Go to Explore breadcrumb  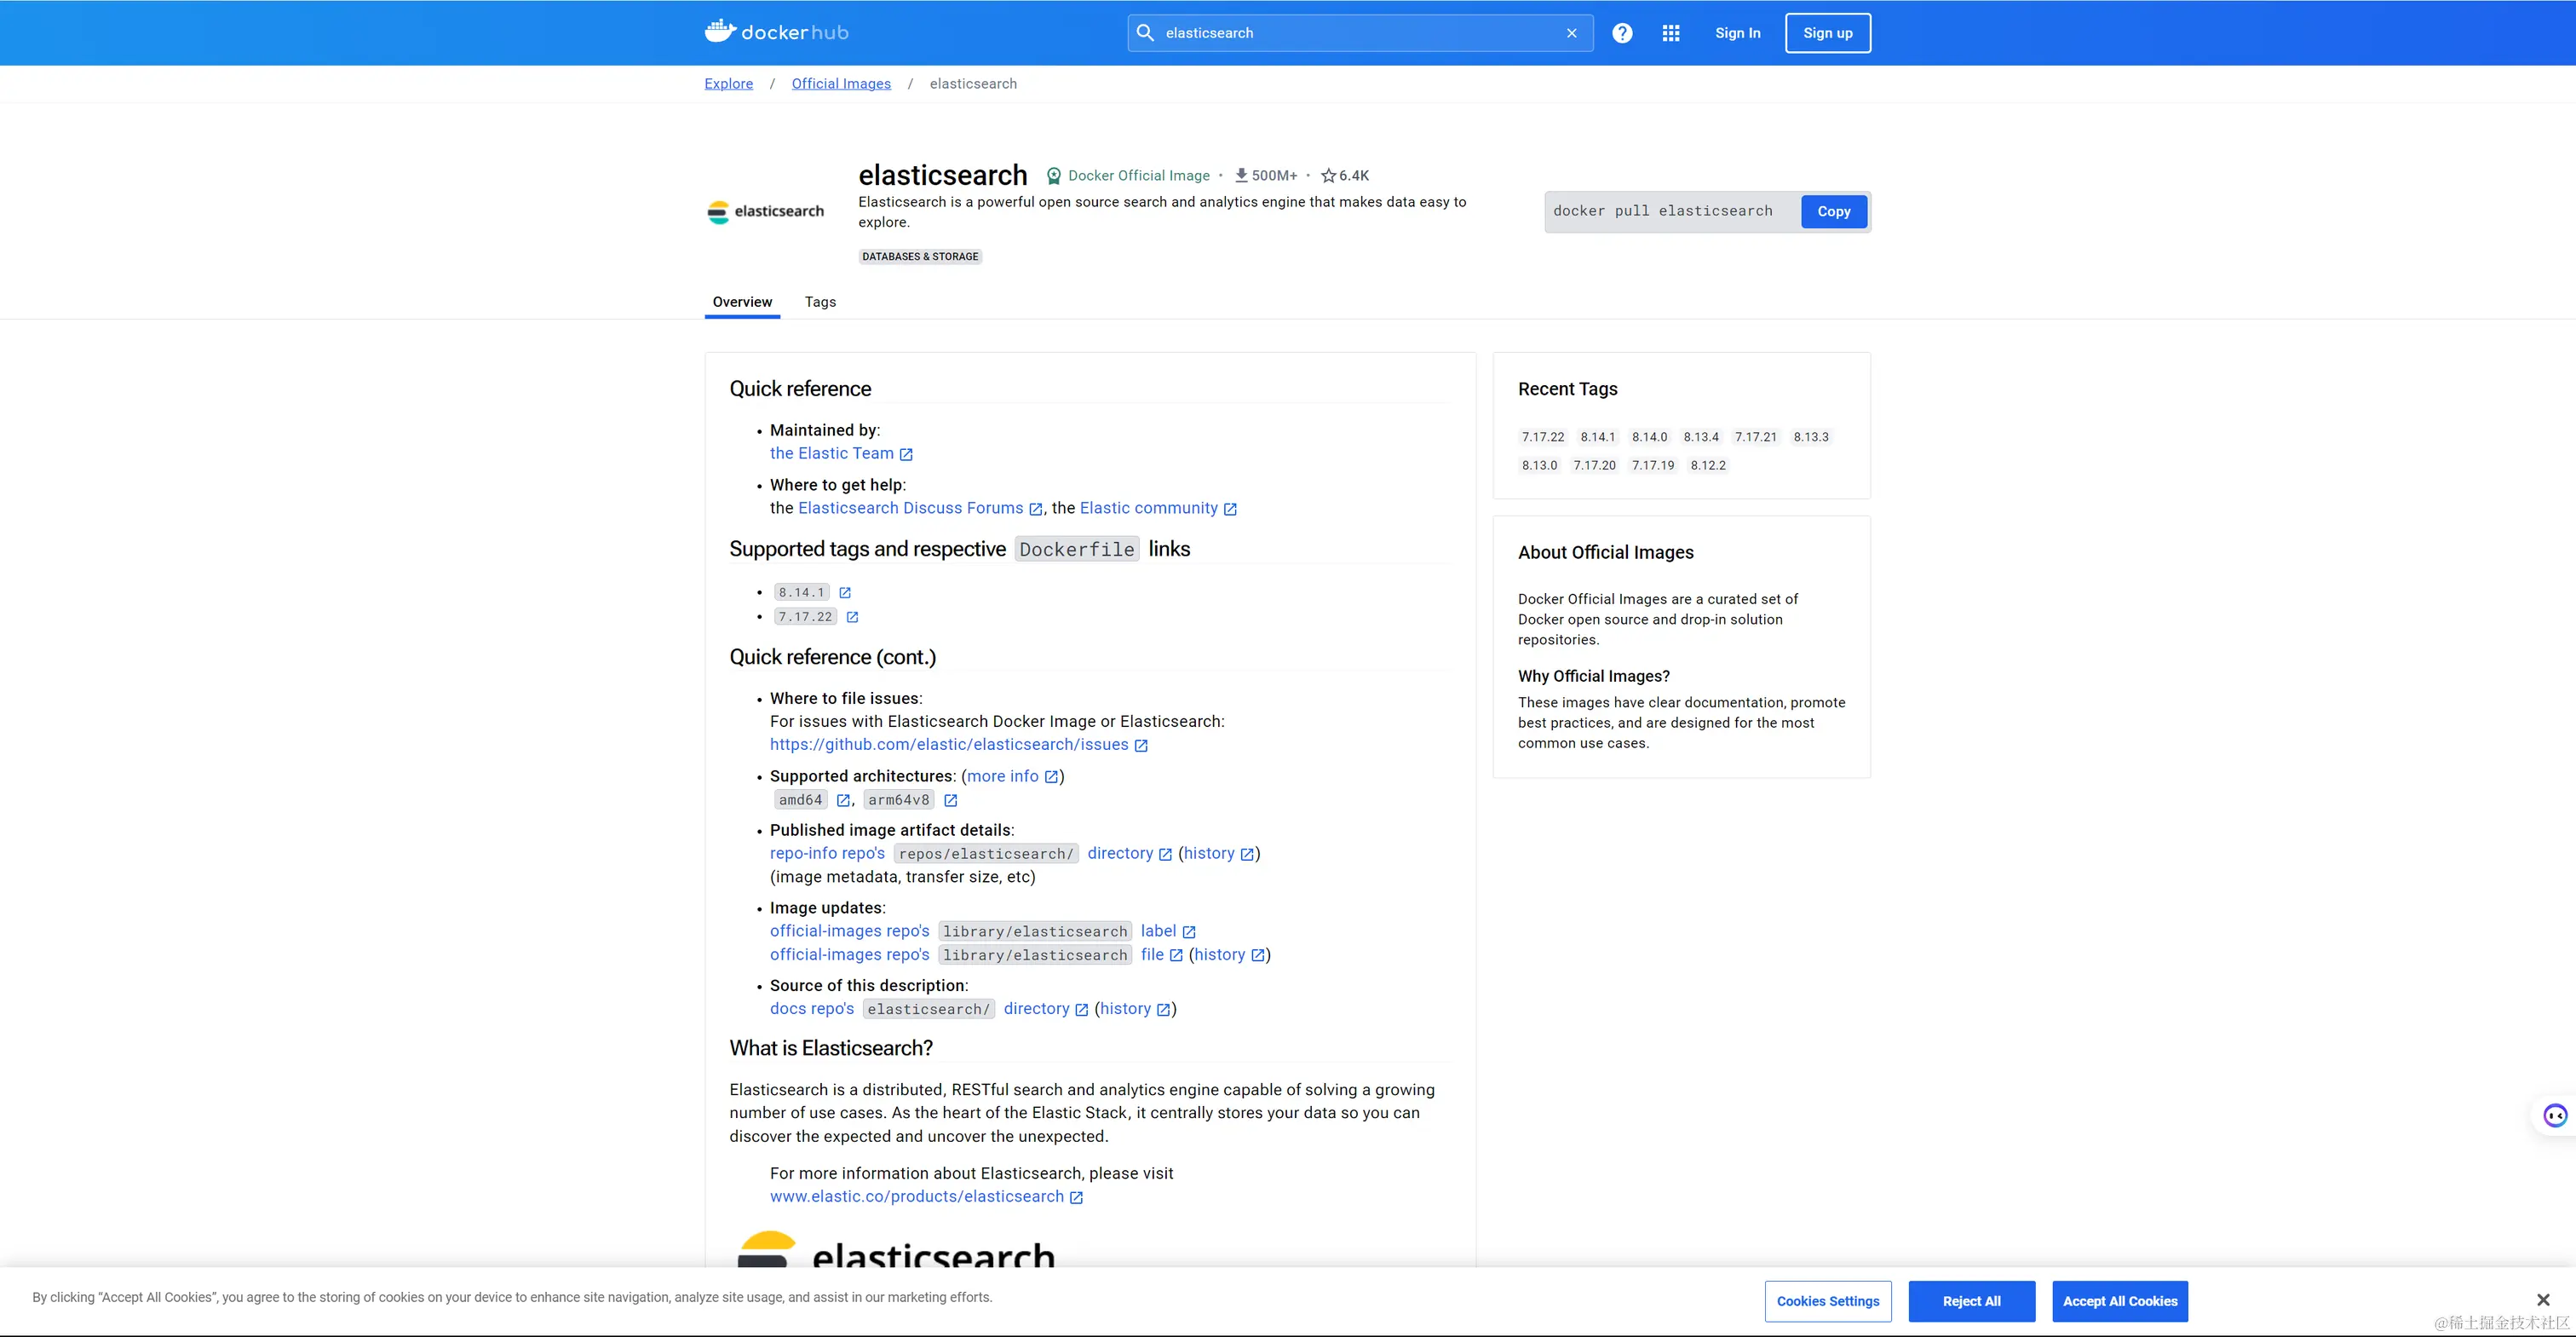point(728,84)
